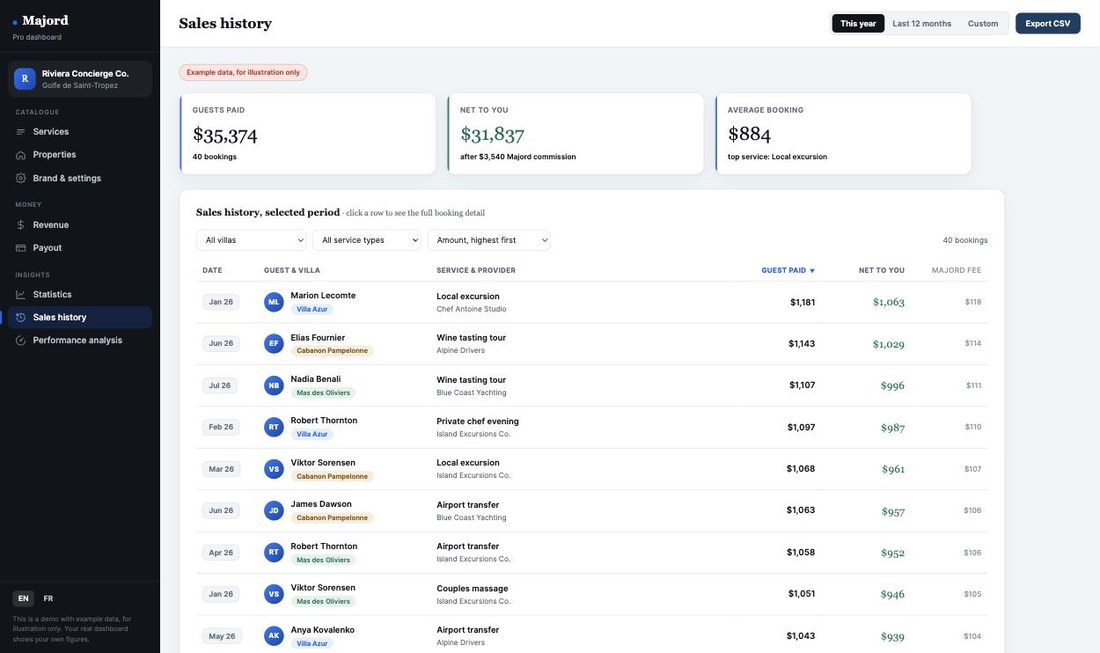The height and width of the screenshot is (653, 1100).
Task: Select Last 12 months period
Action: [922, 24]
